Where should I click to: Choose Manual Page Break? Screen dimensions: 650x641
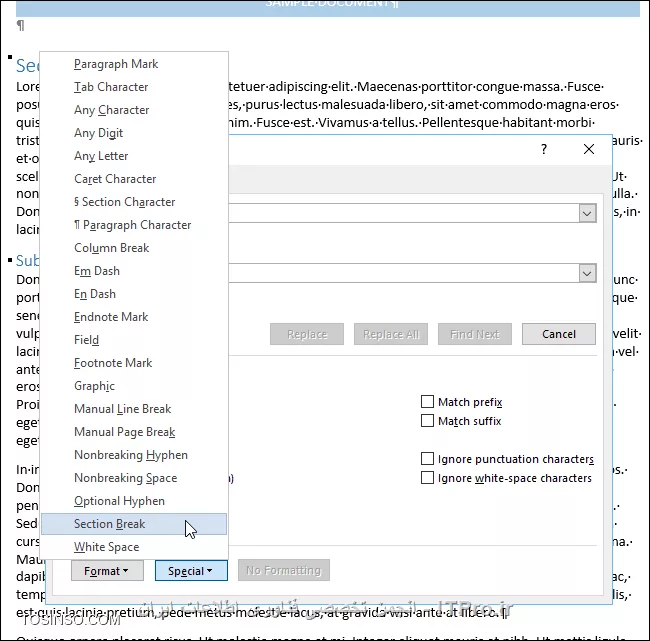(134, 432)
